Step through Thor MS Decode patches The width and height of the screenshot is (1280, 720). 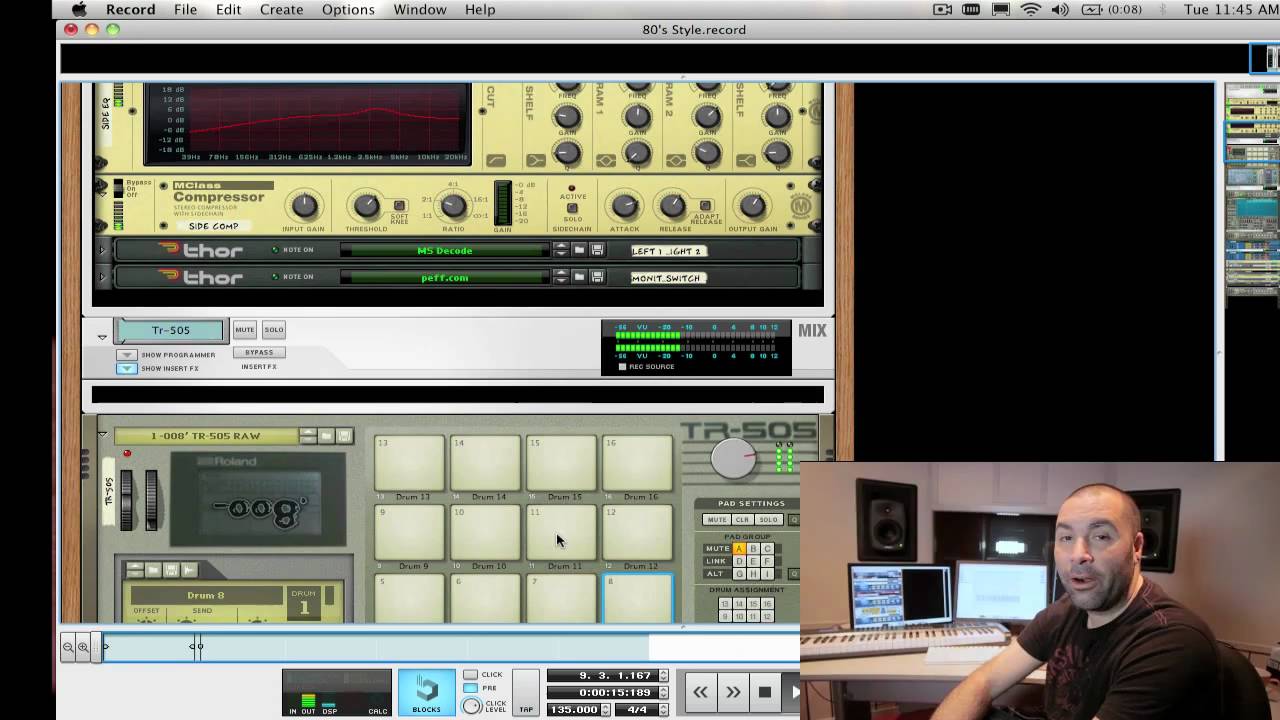[561, 250]
